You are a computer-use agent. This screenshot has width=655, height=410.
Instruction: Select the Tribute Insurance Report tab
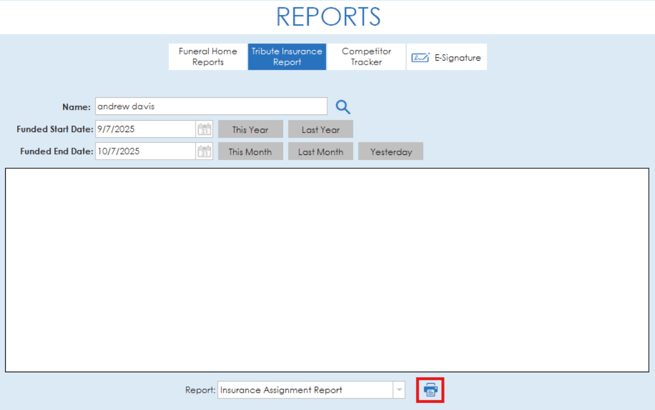tap(287, 57)
